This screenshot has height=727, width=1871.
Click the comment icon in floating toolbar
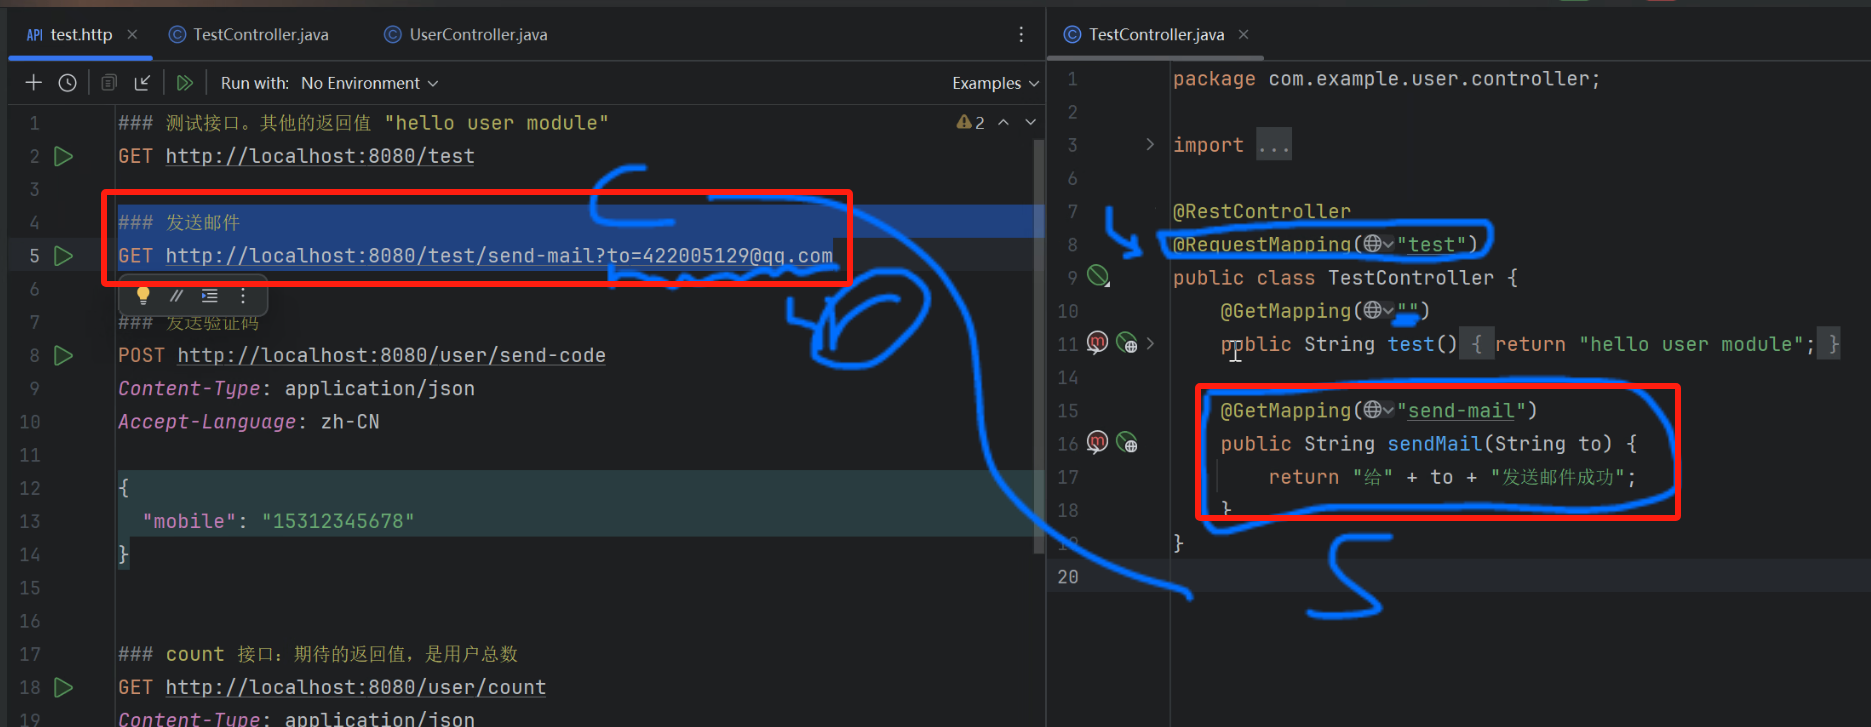point(176,295)
